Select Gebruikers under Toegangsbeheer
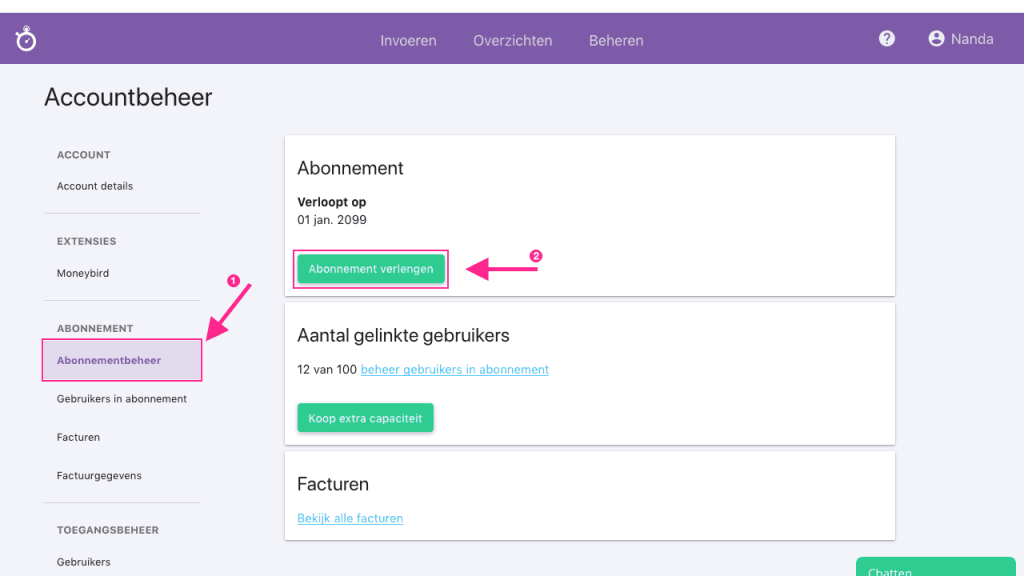The width and height of the screenshot is (1024, 576). [x=84, y=562]
